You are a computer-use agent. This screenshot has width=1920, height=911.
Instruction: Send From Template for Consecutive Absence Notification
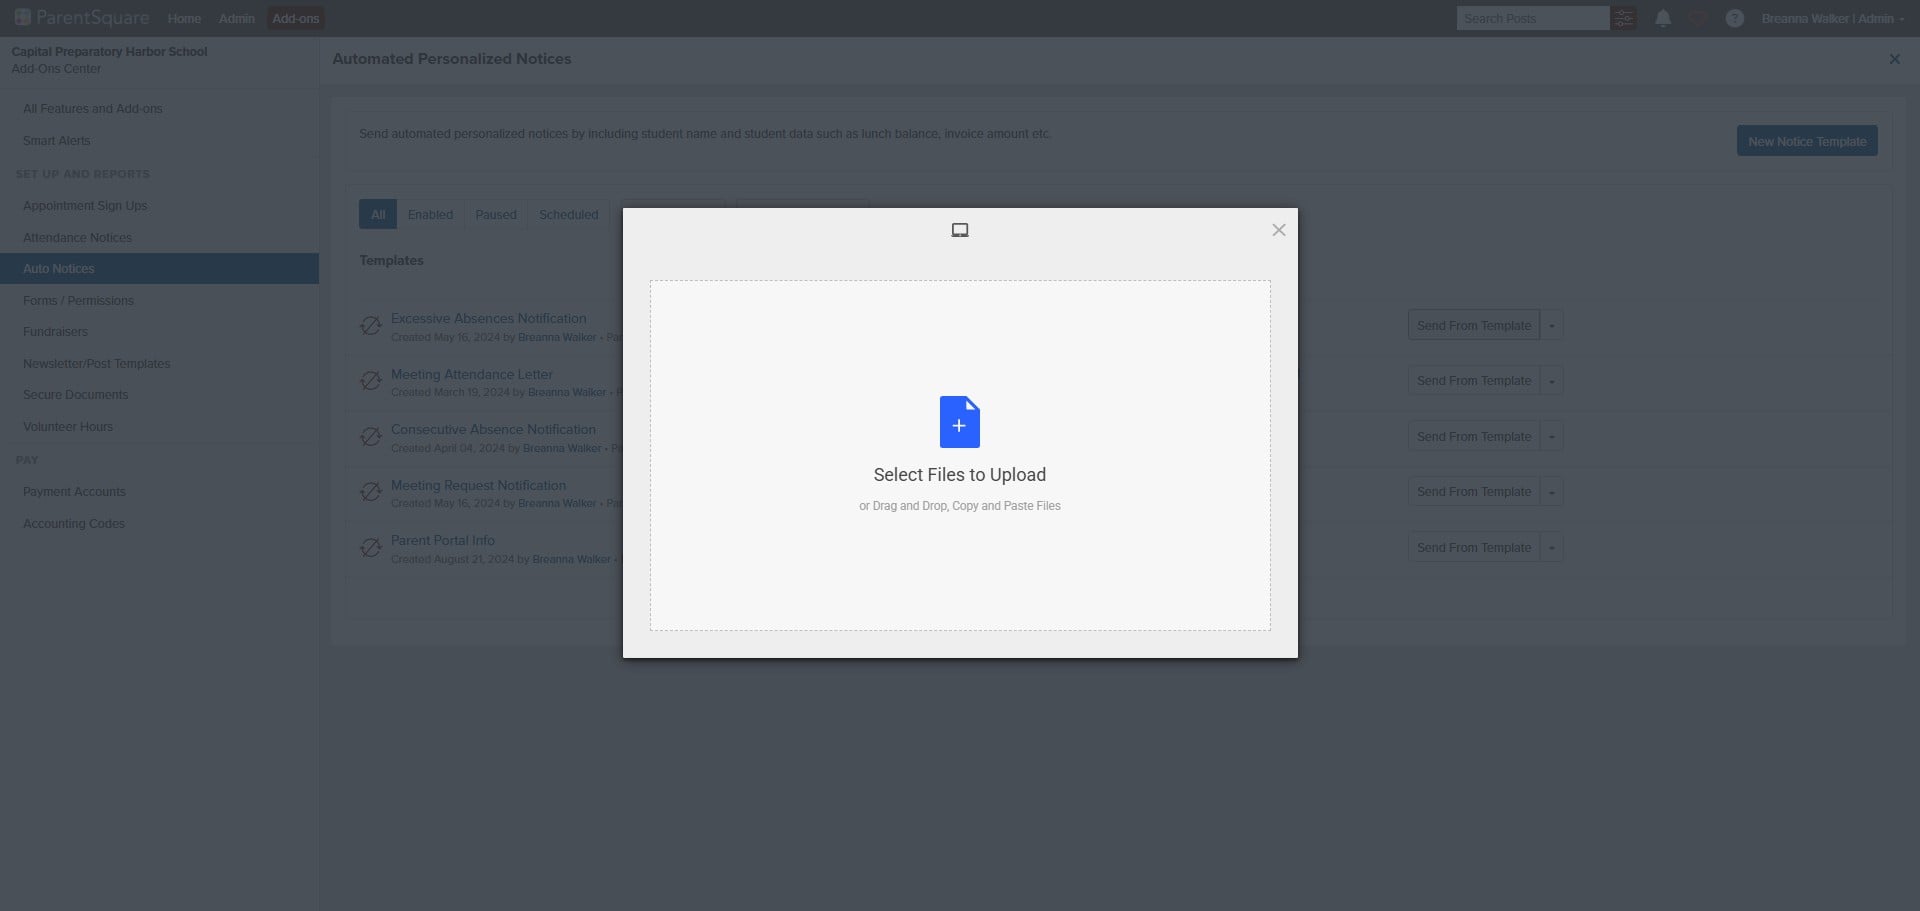pyautogui.click(x=1474, y=437)
